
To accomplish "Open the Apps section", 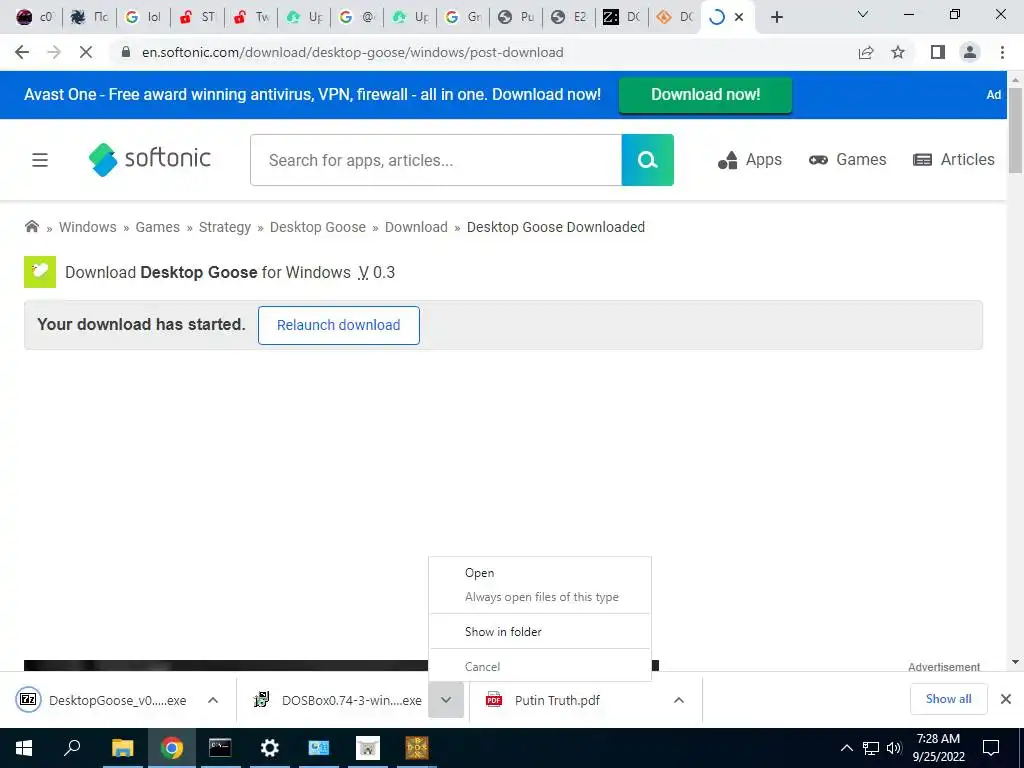I will coord(750,159).
